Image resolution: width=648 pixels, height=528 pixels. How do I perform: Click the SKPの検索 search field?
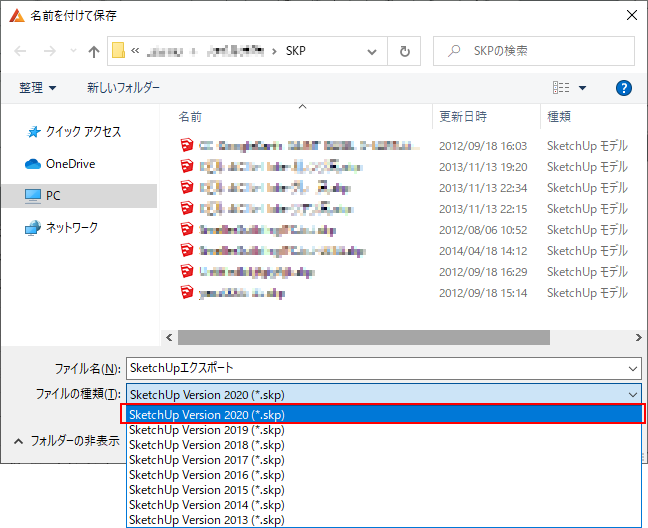click(534, 51)
